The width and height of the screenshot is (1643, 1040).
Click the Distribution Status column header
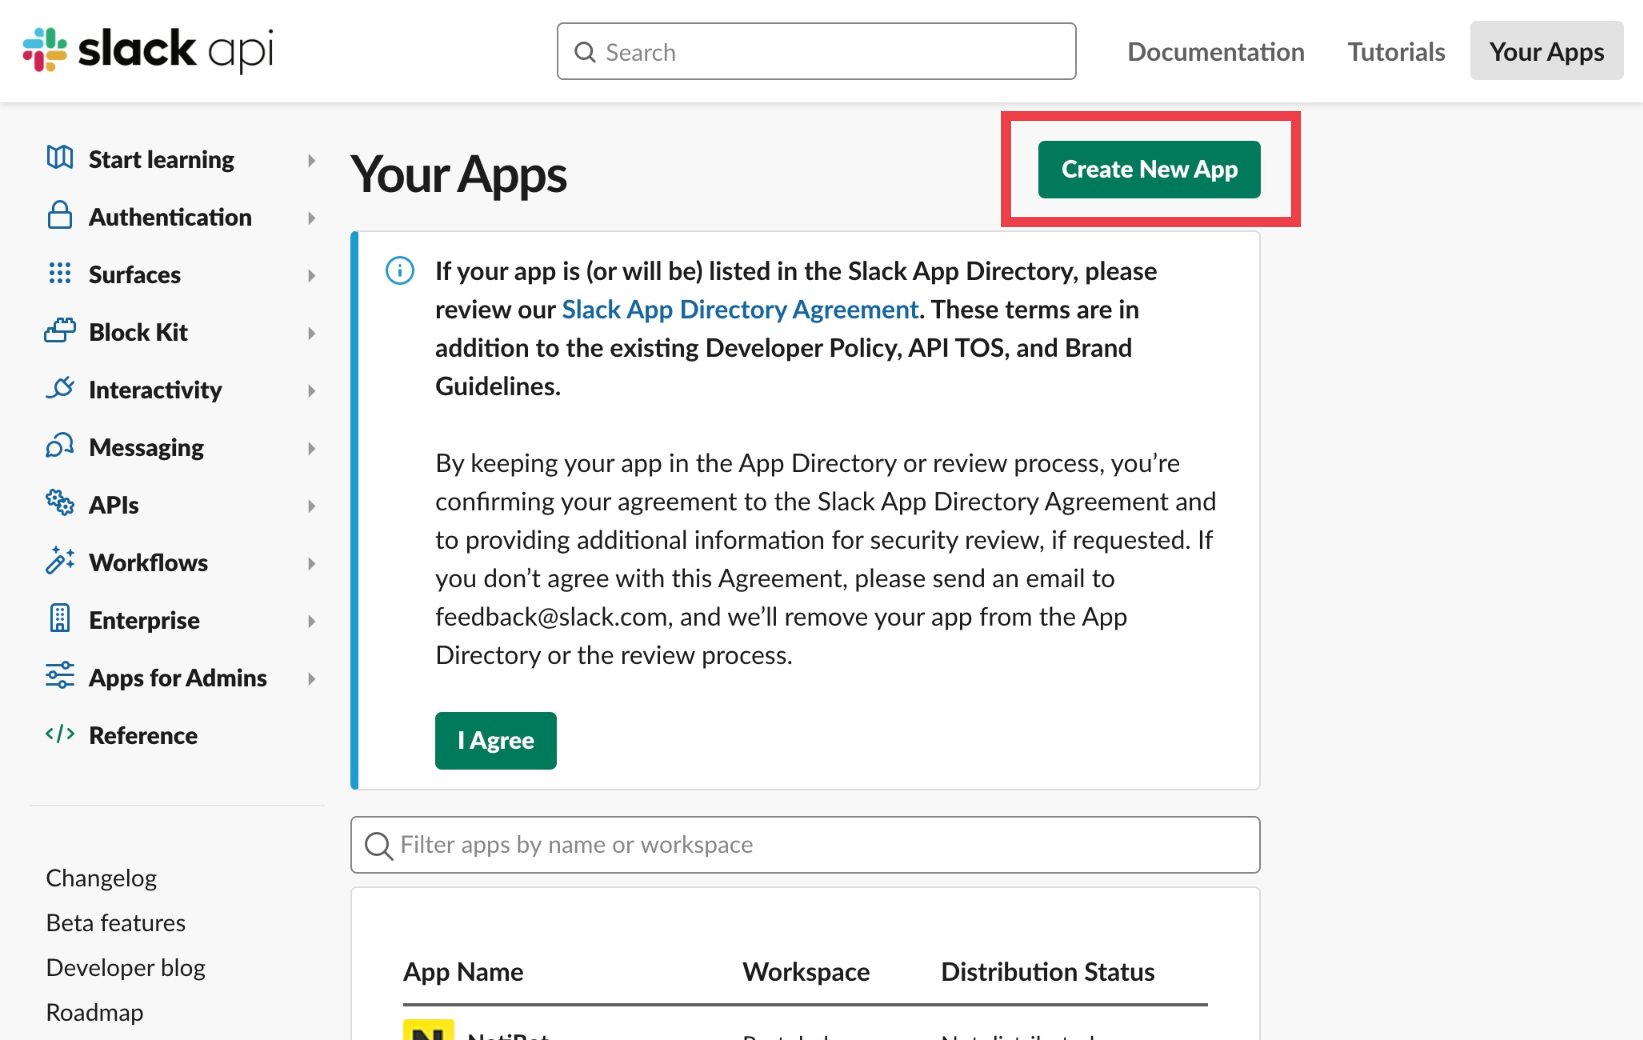click(1047, 972)
